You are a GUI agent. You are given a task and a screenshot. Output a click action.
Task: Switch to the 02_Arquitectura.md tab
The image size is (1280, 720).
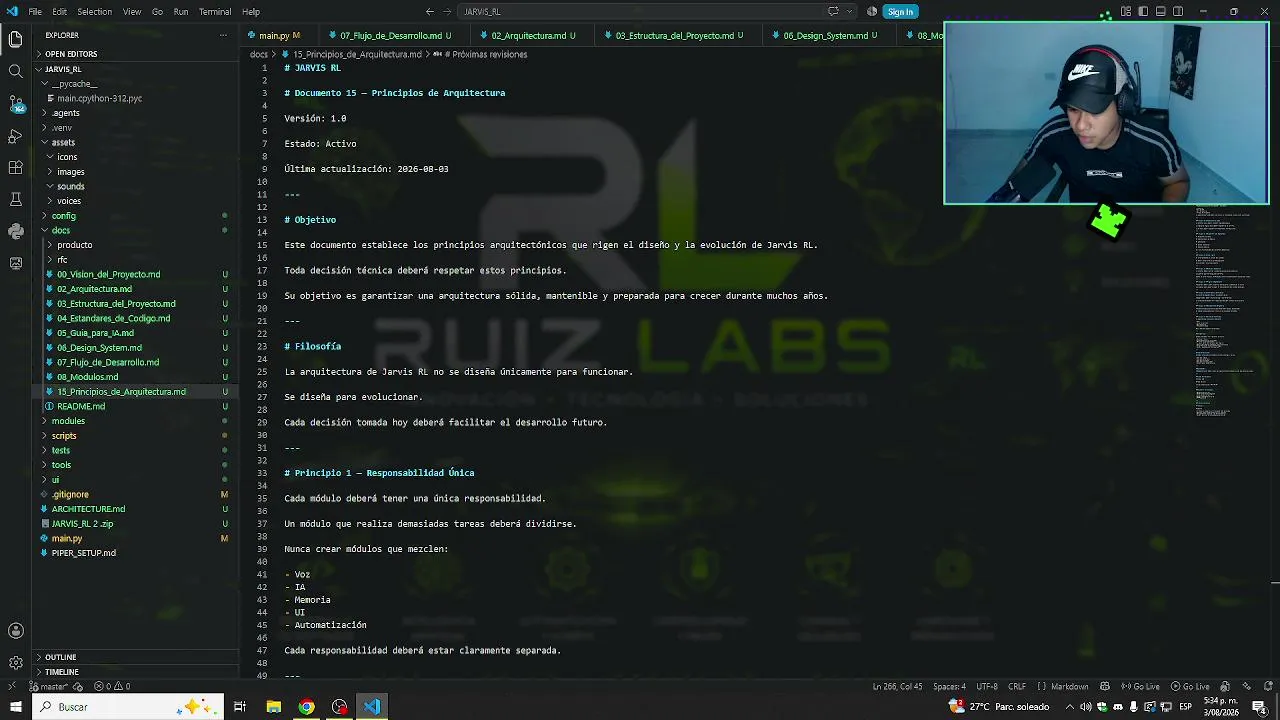pyautogui.click(x=528, y=35)
